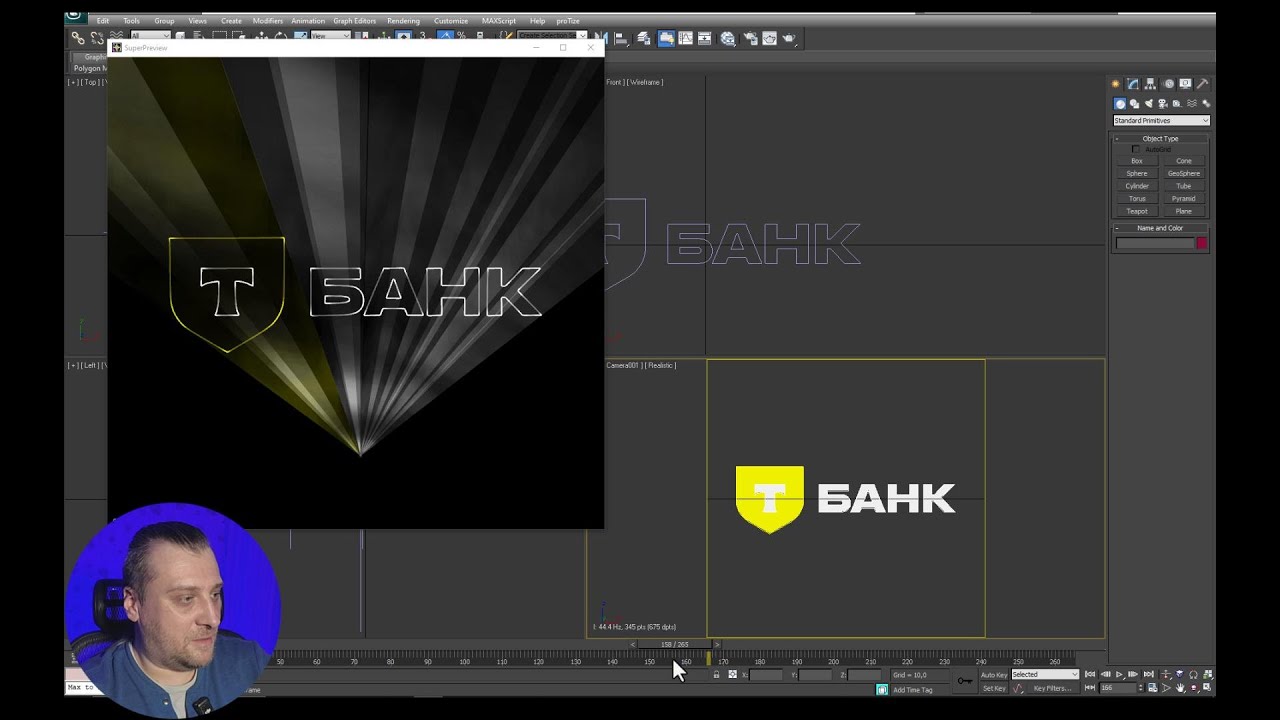The width and height of the screenshot is (1280, 720).
Task: Select the Lights category icon
Action: click(x=1149, y=104)
